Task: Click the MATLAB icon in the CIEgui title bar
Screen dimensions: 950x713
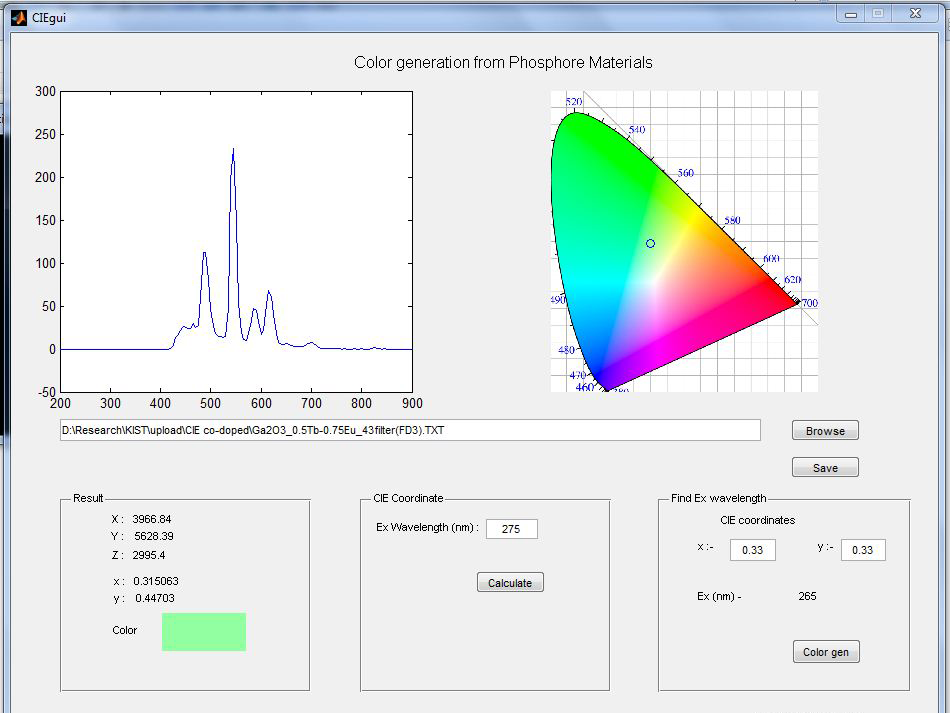Action: [19, 17]
